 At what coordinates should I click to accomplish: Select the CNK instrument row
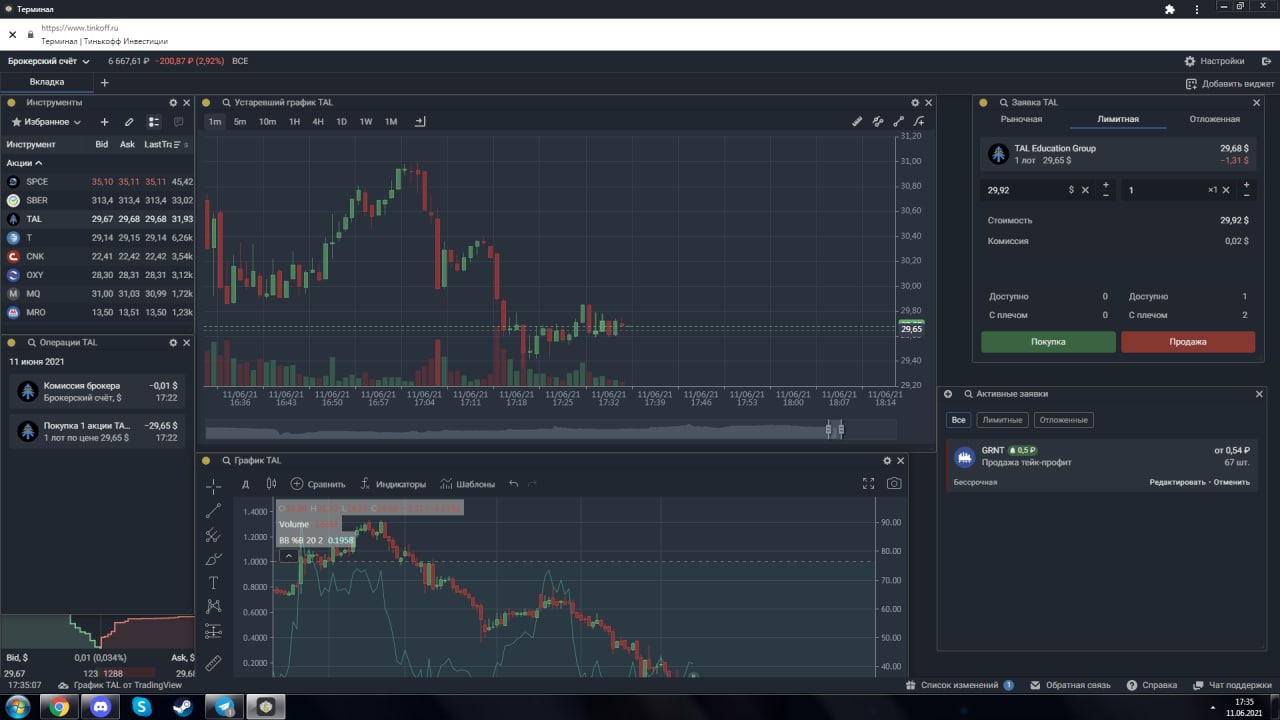point(97,256)
